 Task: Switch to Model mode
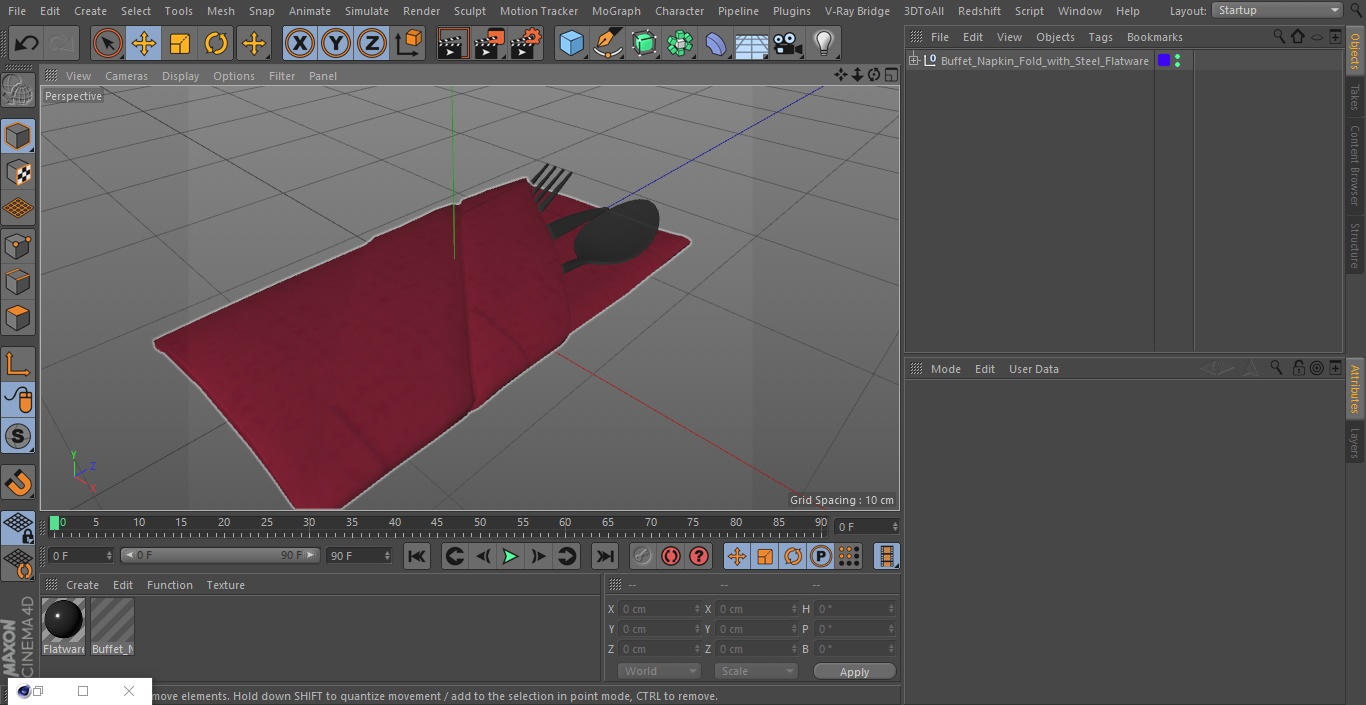pyautogui.click(x=19, y=136)
